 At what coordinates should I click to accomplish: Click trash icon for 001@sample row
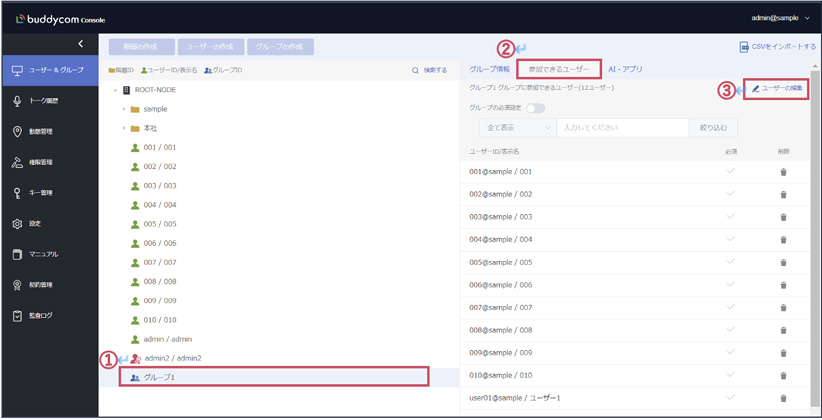[x=783, y=172]
